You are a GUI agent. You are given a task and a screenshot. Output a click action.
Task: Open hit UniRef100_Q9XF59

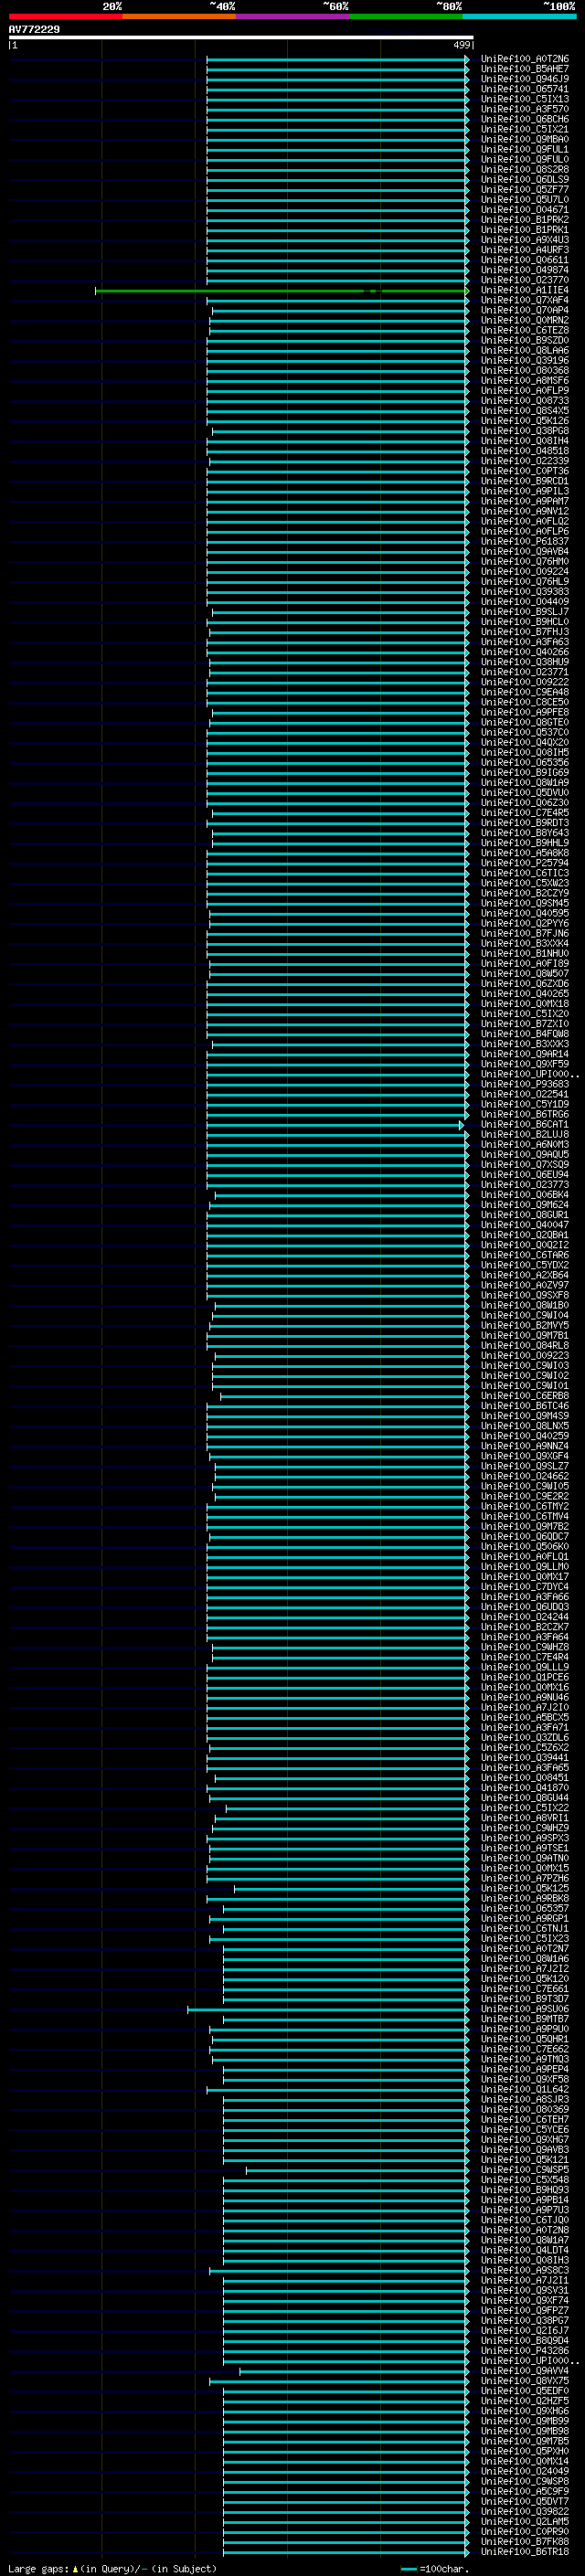pyautogui.click(x=524, y=1064)
